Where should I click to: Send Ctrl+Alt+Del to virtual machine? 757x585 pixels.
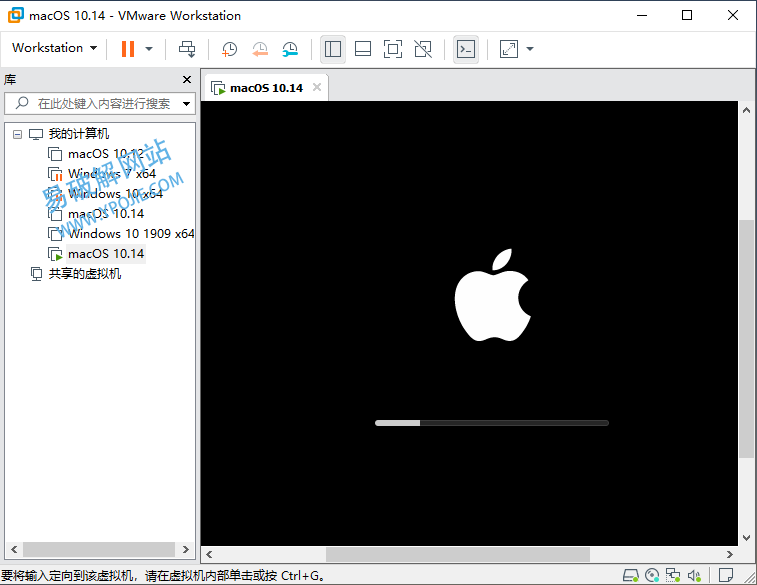tap(187, 49)
